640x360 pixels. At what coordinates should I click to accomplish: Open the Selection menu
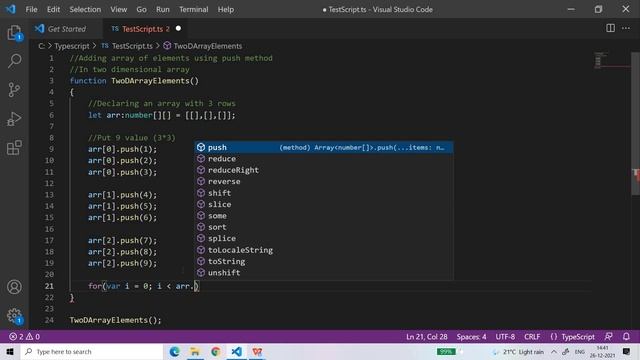pos(85,9)
